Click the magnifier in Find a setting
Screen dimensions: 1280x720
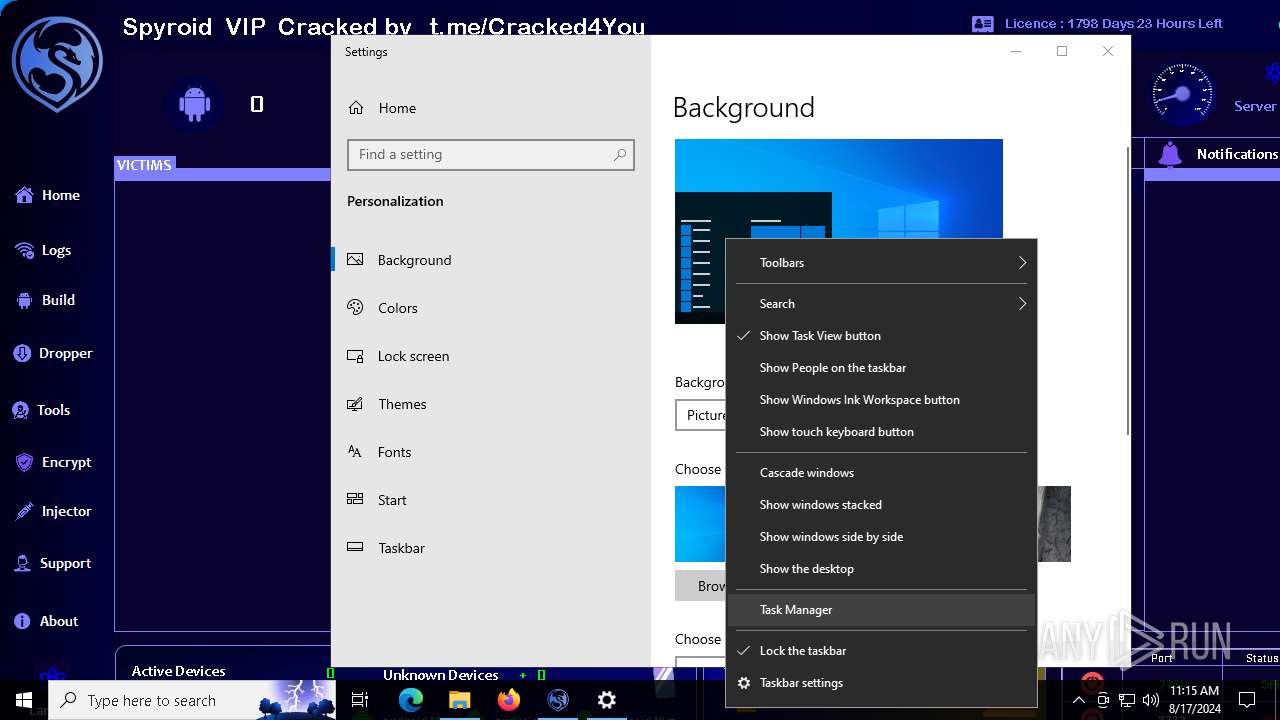pos(620,154)
